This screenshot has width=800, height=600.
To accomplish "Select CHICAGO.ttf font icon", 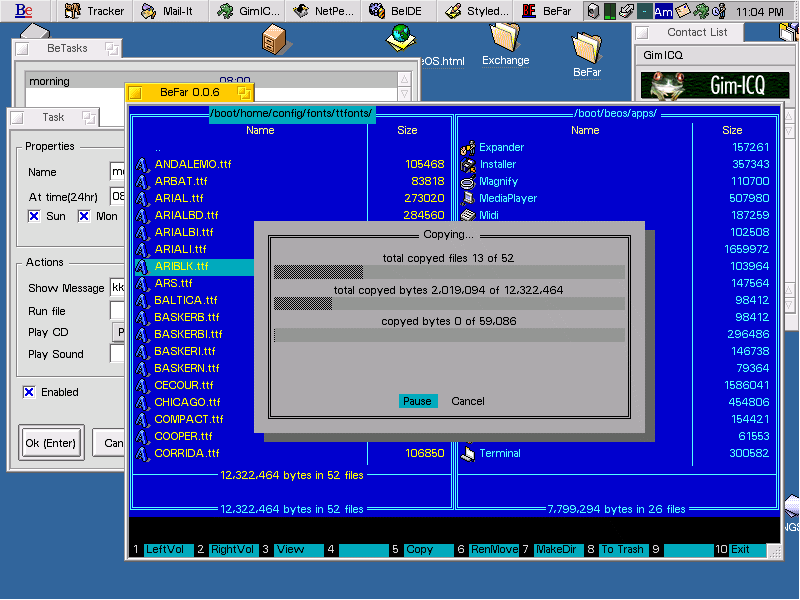I will pyautogui.click(x=142, y=402).
